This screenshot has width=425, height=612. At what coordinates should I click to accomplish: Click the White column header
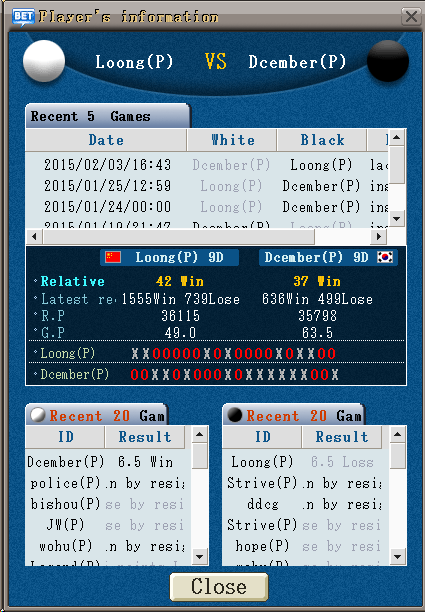(x=232, y=140)
